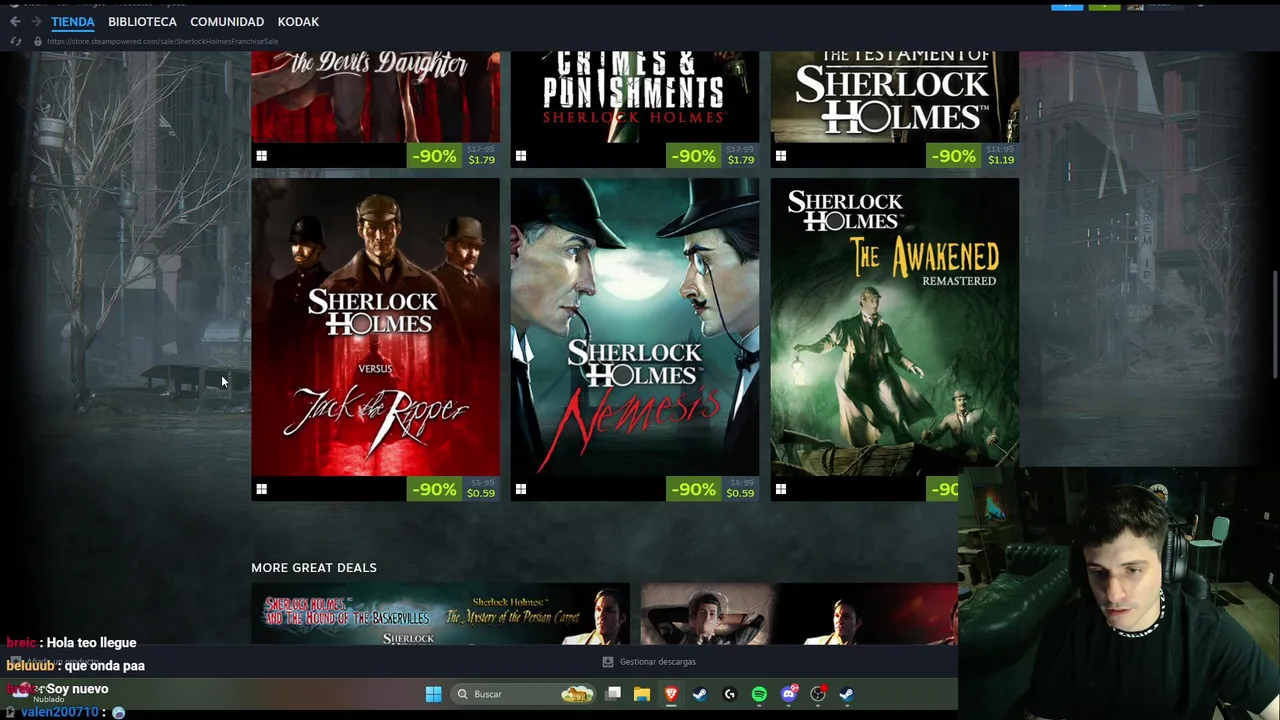The height and width of the screenshot is (720, 1280).
Task: Click $1.79 price on Crimes & Punishments
Action: pos(741,160)
